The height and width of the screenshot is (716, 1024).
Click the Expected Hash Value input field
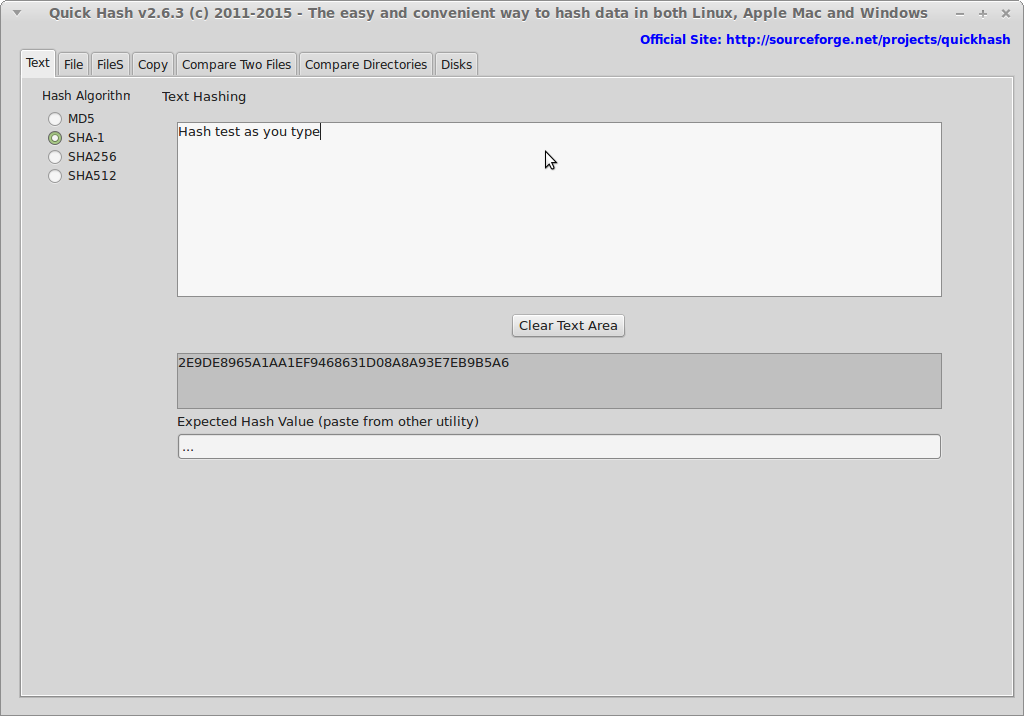click(558, 446)
